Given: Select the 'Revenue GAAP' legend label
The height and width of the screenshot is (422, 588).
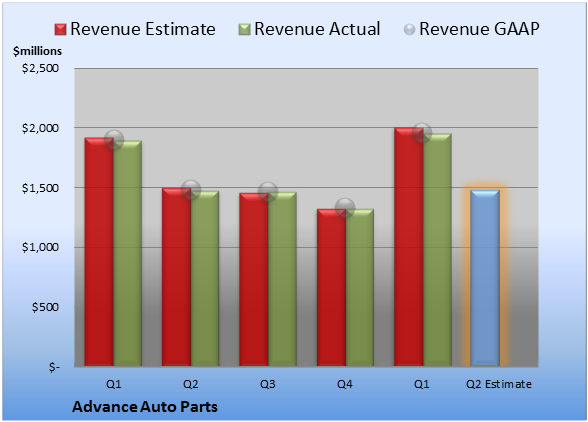Looking at the screenshot, I should point(479,29).
